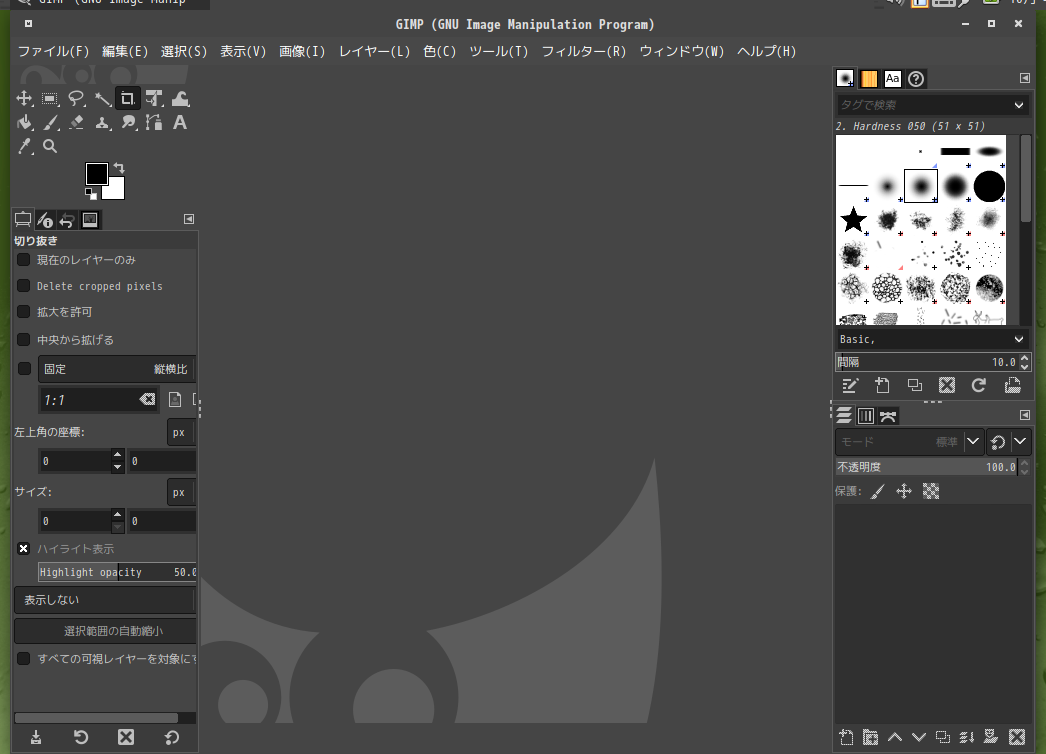1046x754 pixels.
Task: Duplicate the selected brush
Action: [x=915, y=385]
